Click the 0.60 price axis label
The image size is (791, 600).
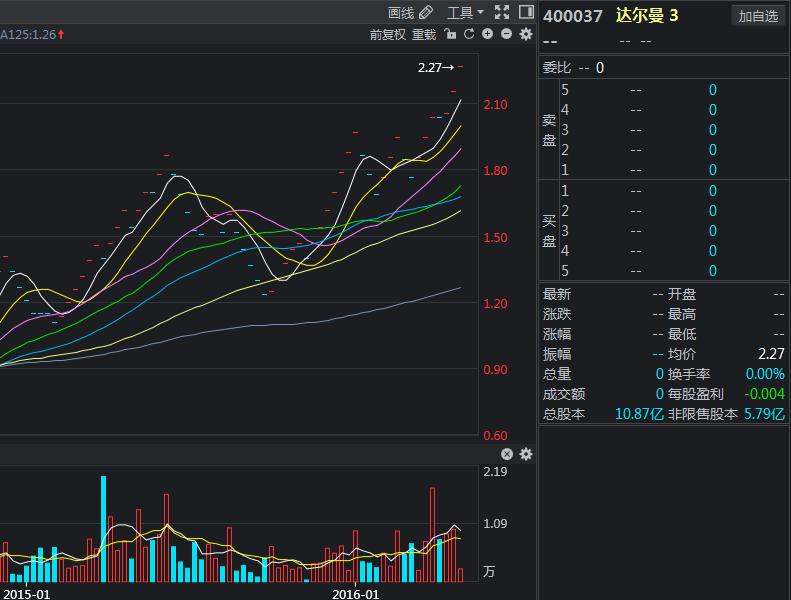[x=495, y=435]
